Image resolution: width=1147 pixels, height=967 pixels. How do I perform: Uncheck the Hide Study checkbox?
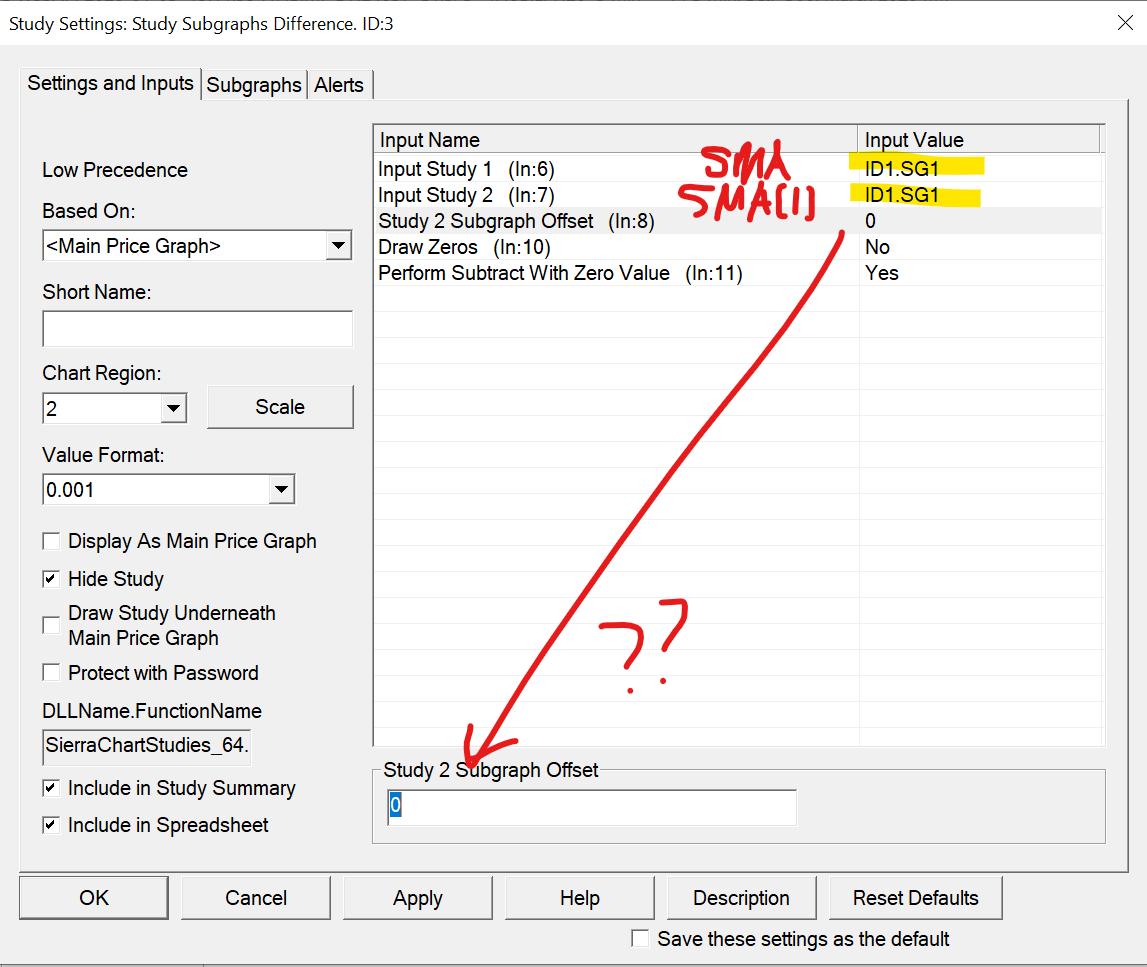pos(51,579)
